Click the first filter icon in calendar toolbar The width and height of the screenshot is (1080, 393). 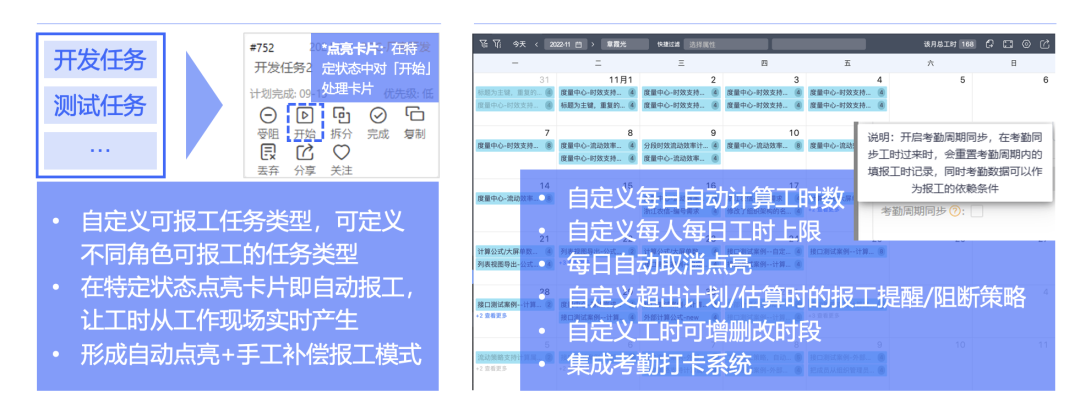[x=484, y=44]
